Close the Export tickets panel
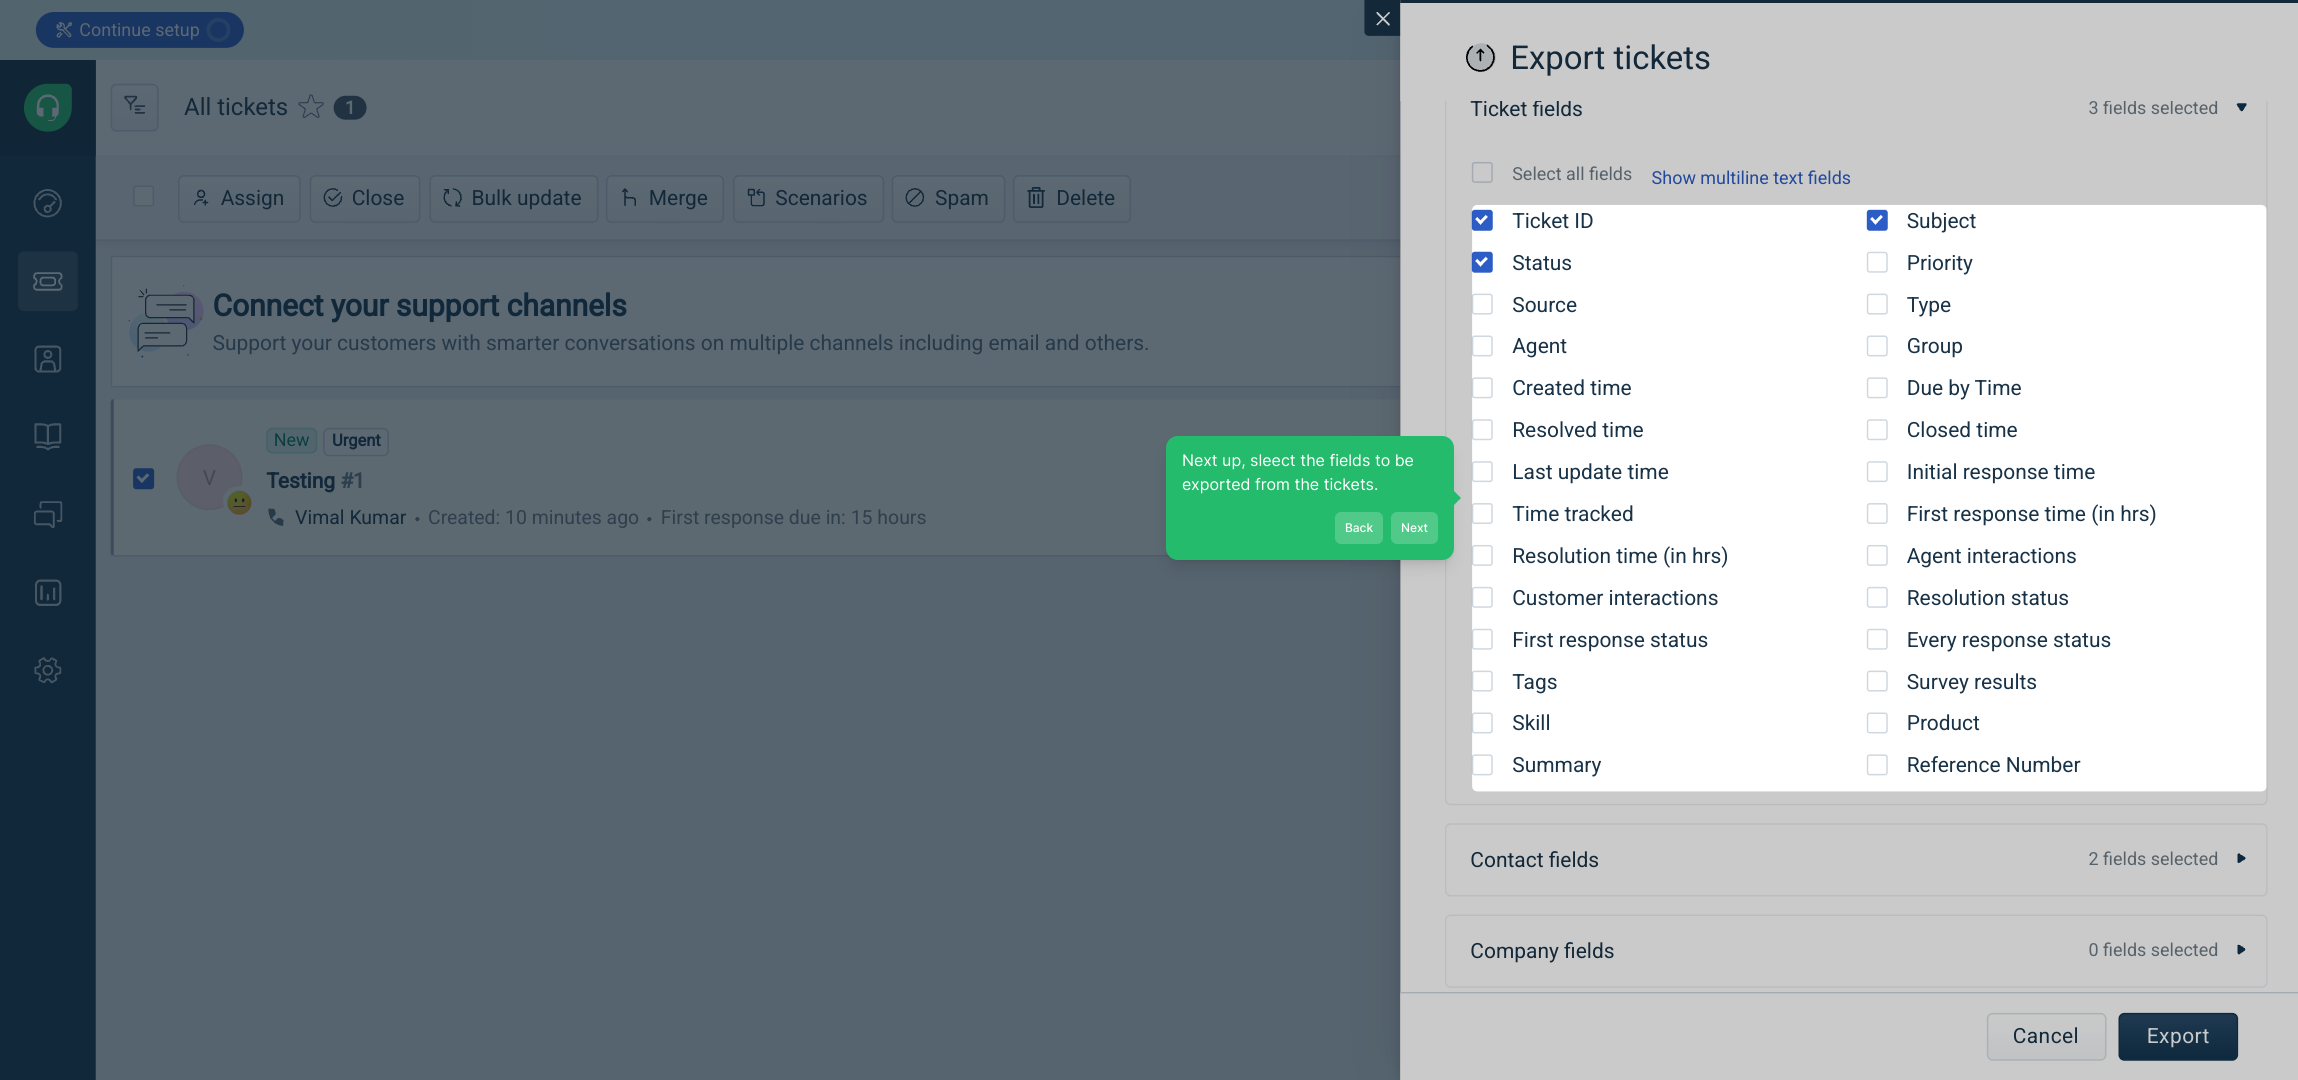 1382,18
